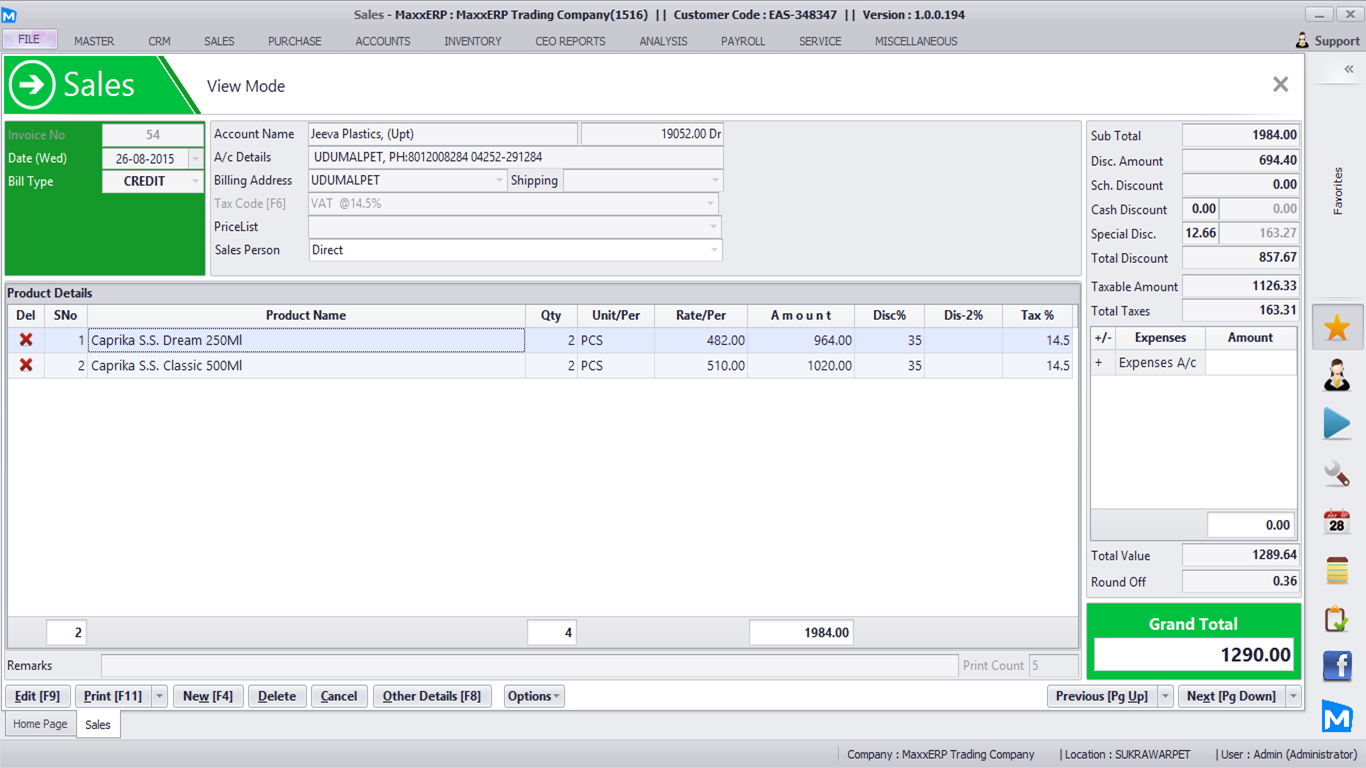Open the INVENTORY menu
Screen dimensions: 1366x768
pyautogui.click(x=473, y=41)
